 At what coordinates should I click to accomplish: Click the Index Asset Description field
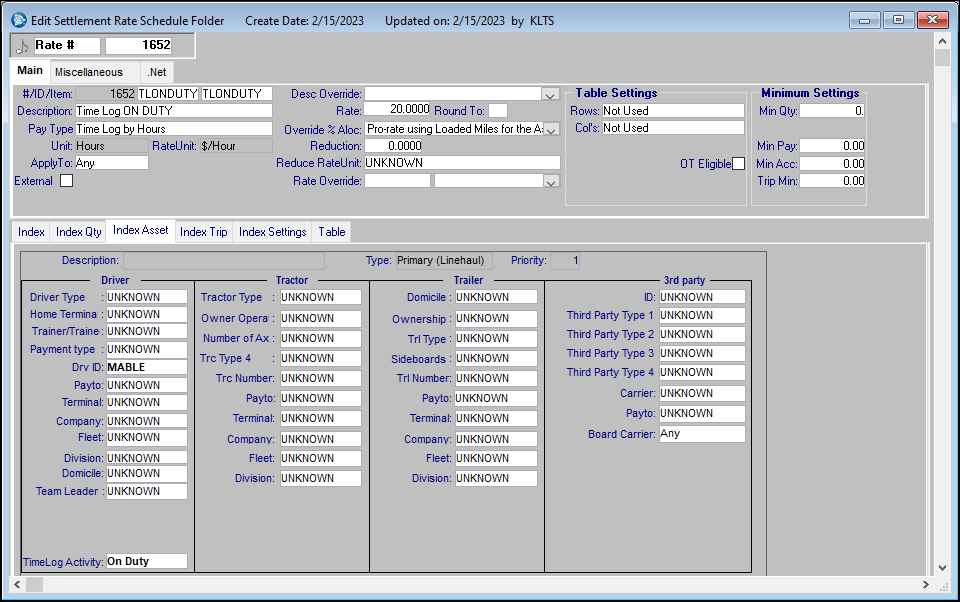224,260
